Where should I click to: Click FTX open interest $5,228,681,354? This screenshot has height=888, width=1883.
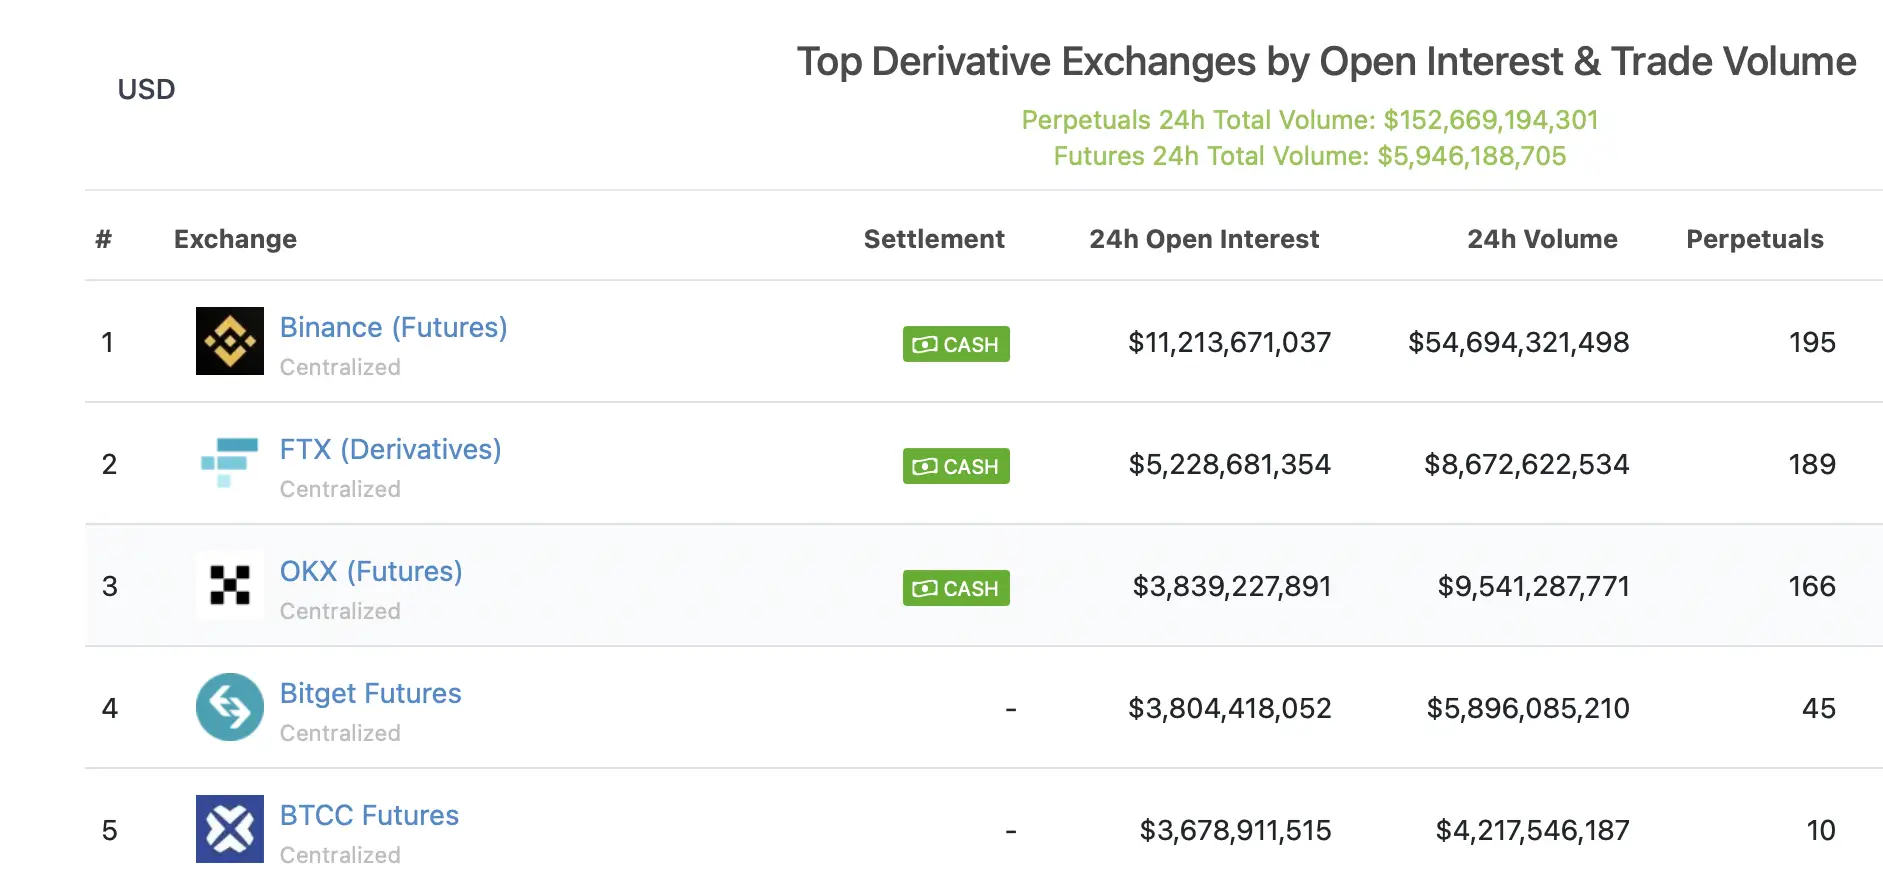[x=1229, y=465]
